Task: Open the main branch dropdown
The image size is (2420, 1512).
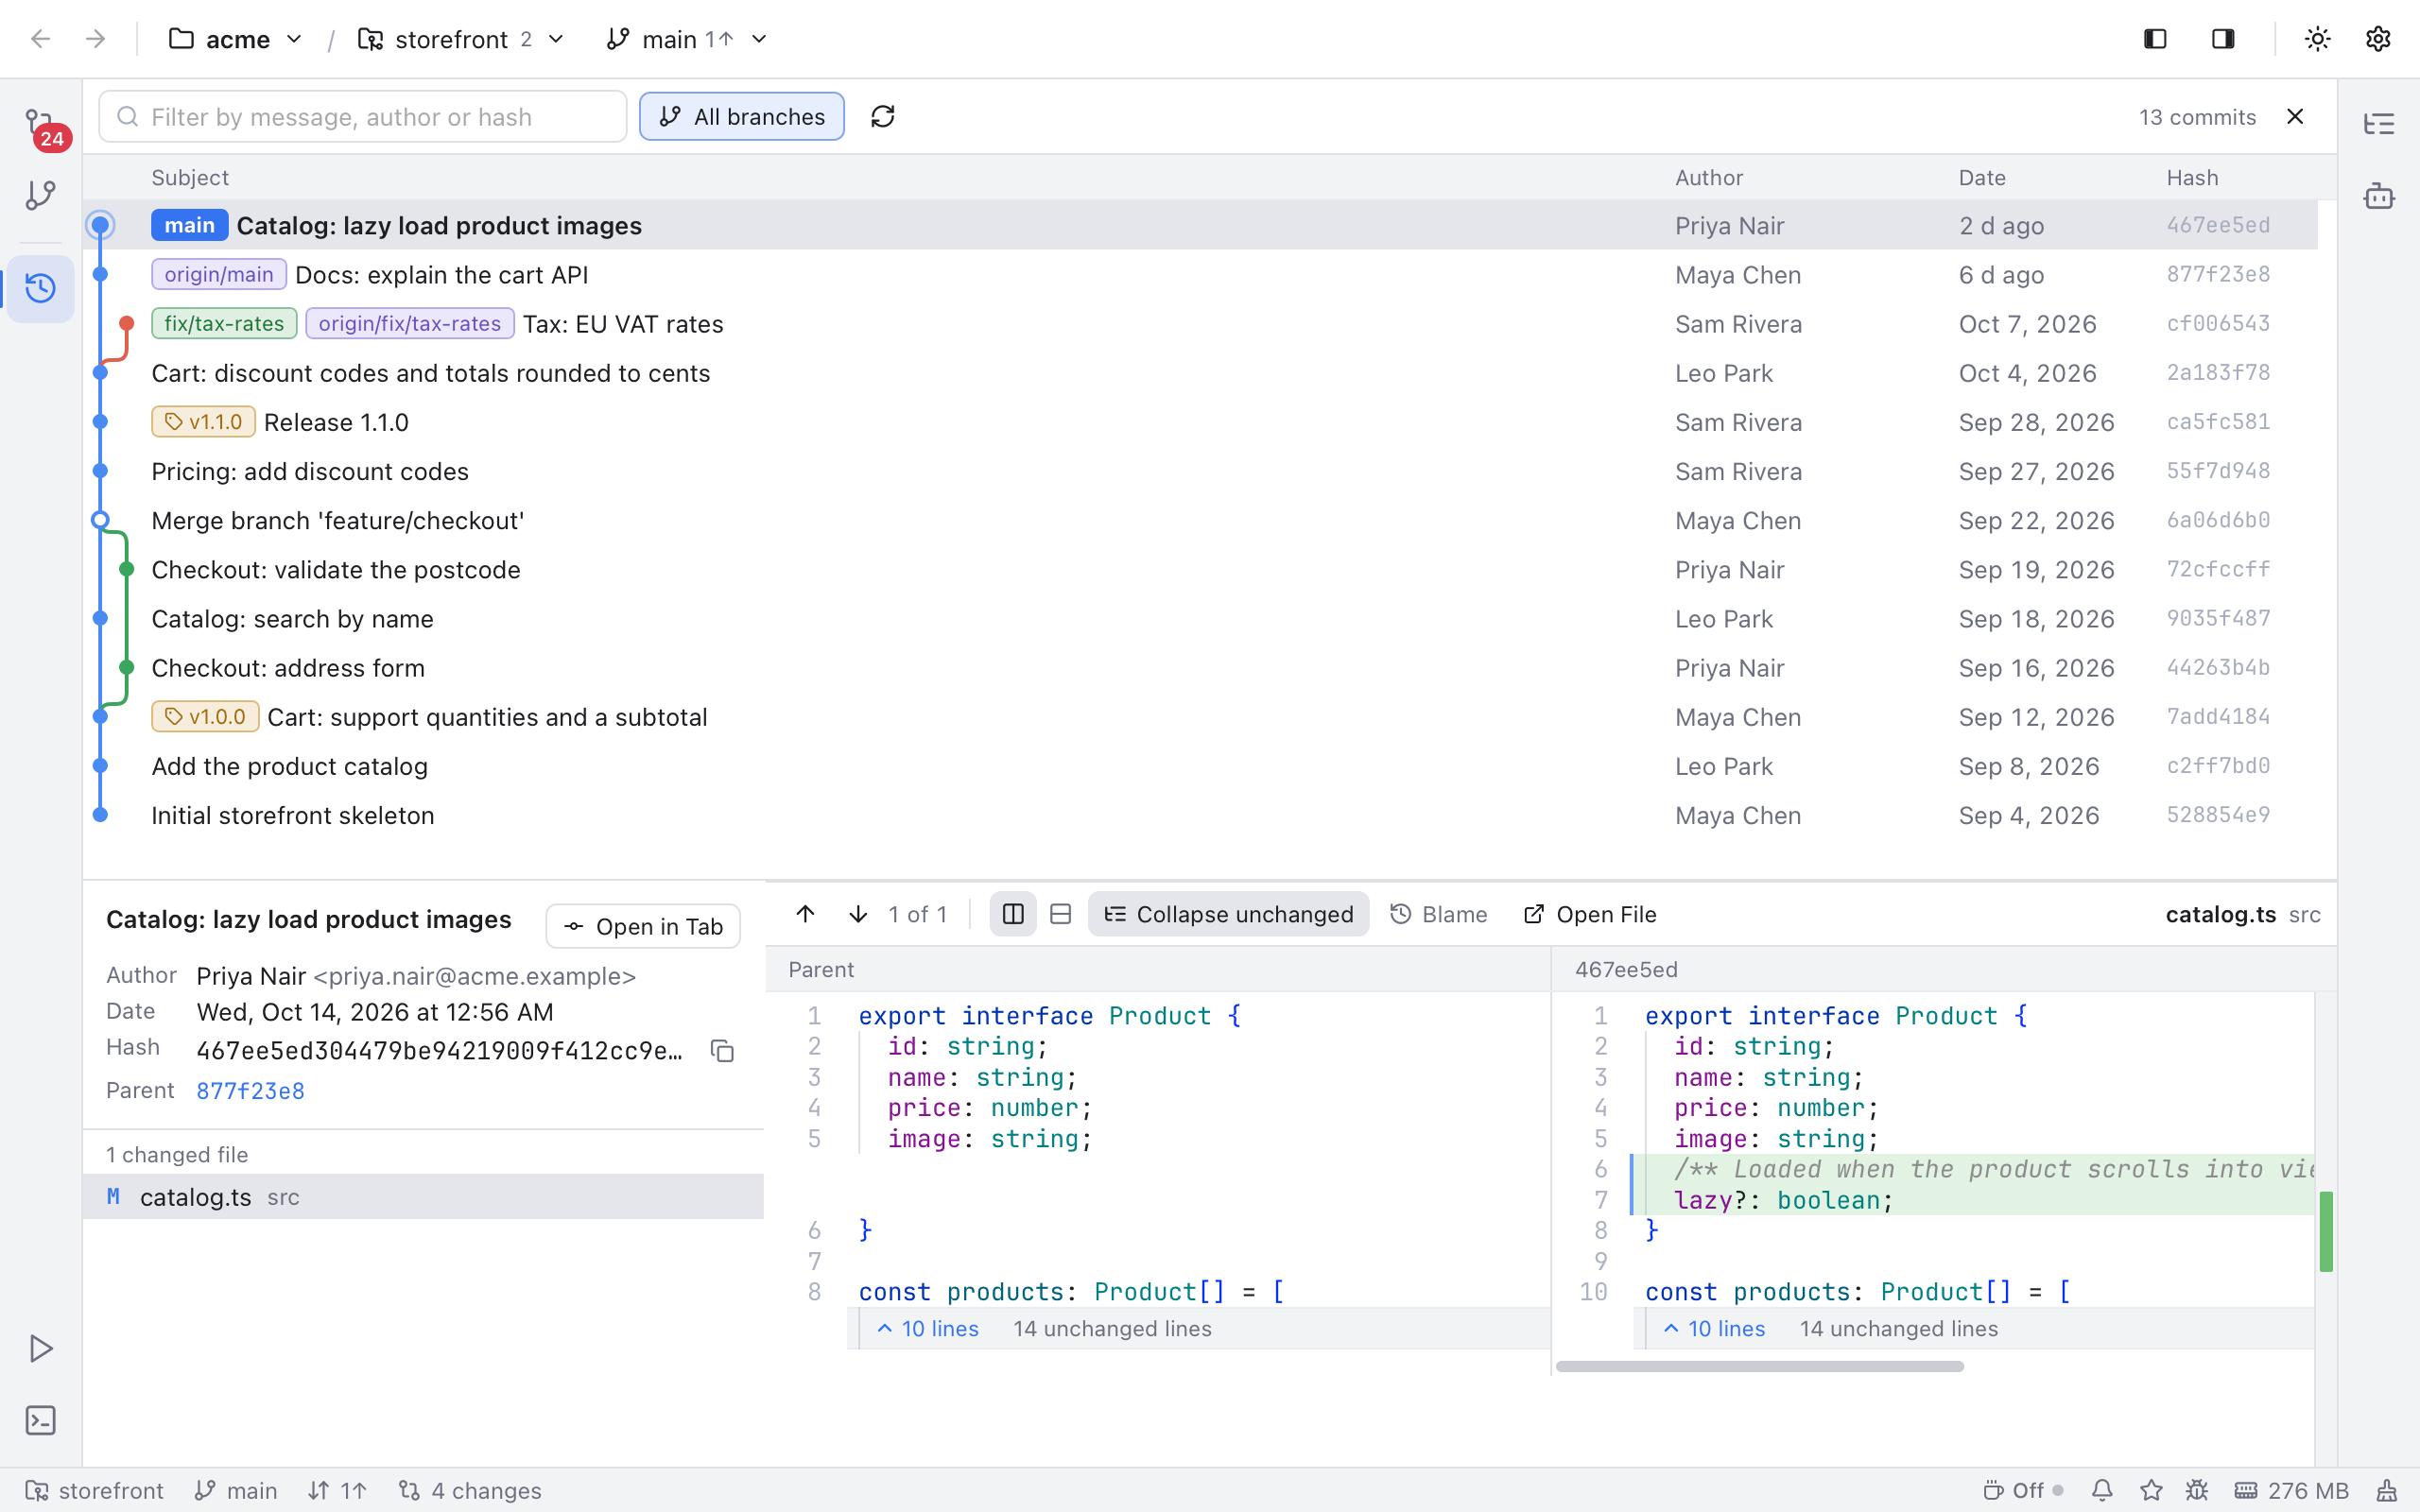Action: [x=687, y=39]
